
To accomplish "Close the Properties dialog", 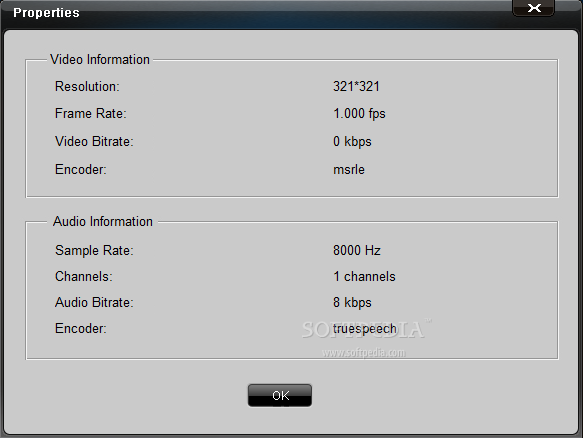I will pos(534,8).
